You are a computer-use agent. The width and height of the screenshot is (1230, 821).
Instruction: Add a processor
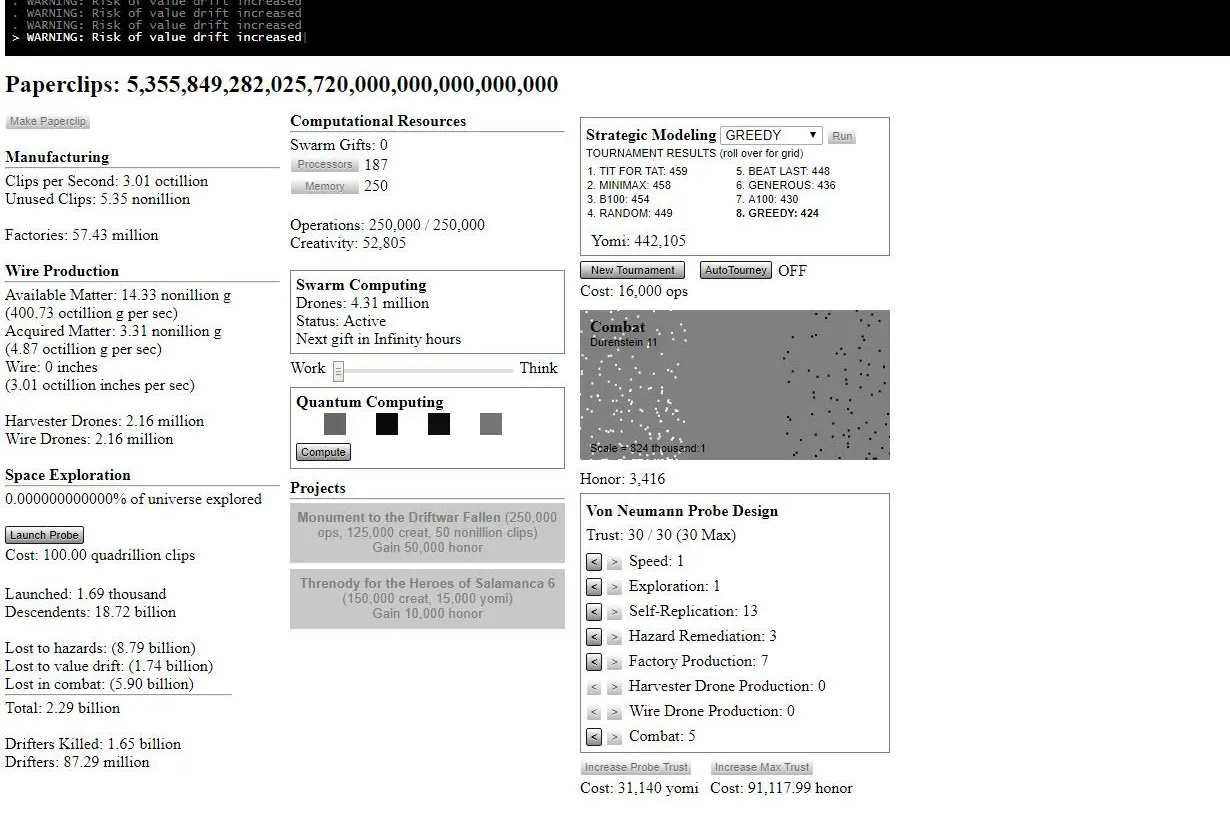pos(324,165)
